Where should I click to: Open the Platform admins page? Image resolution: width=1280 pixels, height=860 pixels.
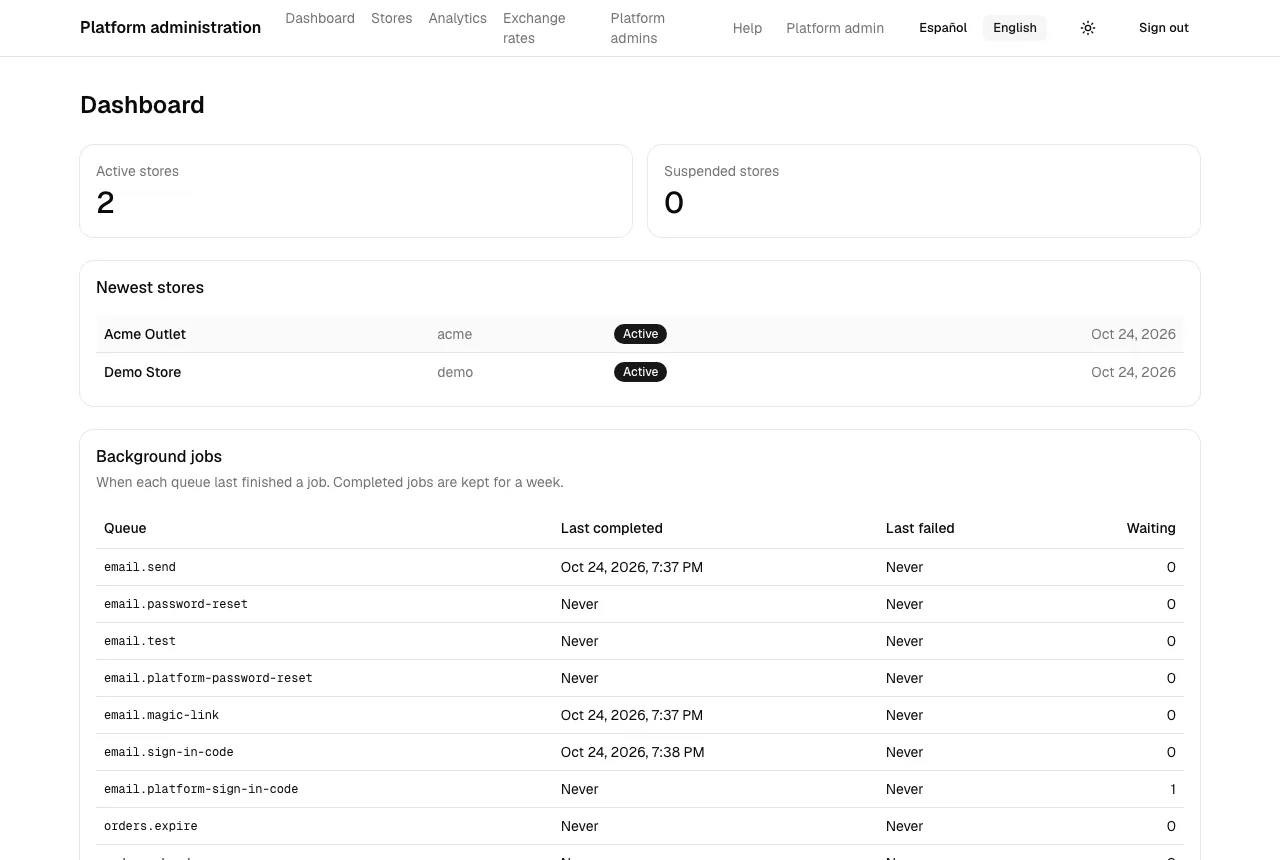coord(638,28)
